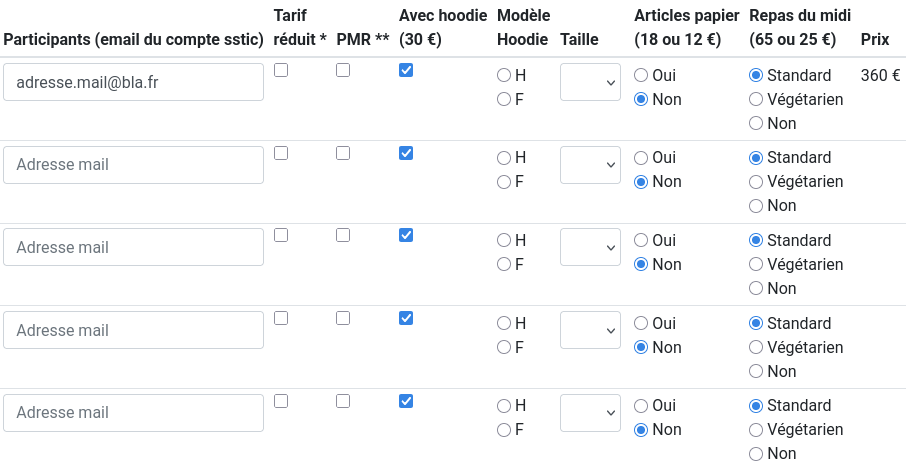Select Oui for Articles papier, first row

pyautogui.click(x=641, y=75)
